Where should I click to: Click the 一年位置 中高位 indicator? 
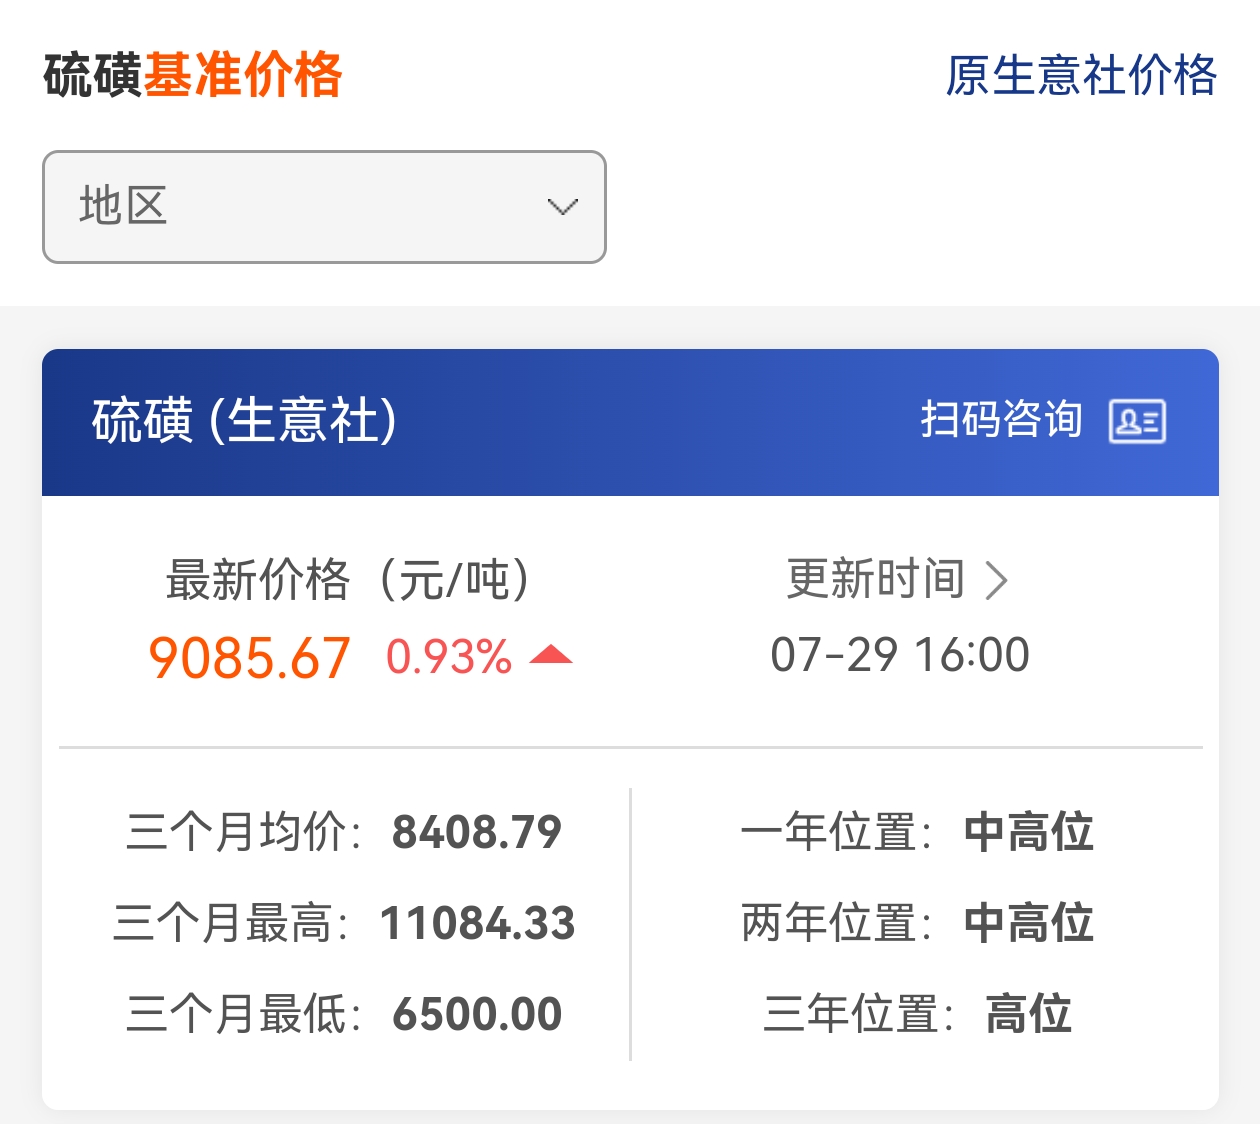click(1029, 832)
